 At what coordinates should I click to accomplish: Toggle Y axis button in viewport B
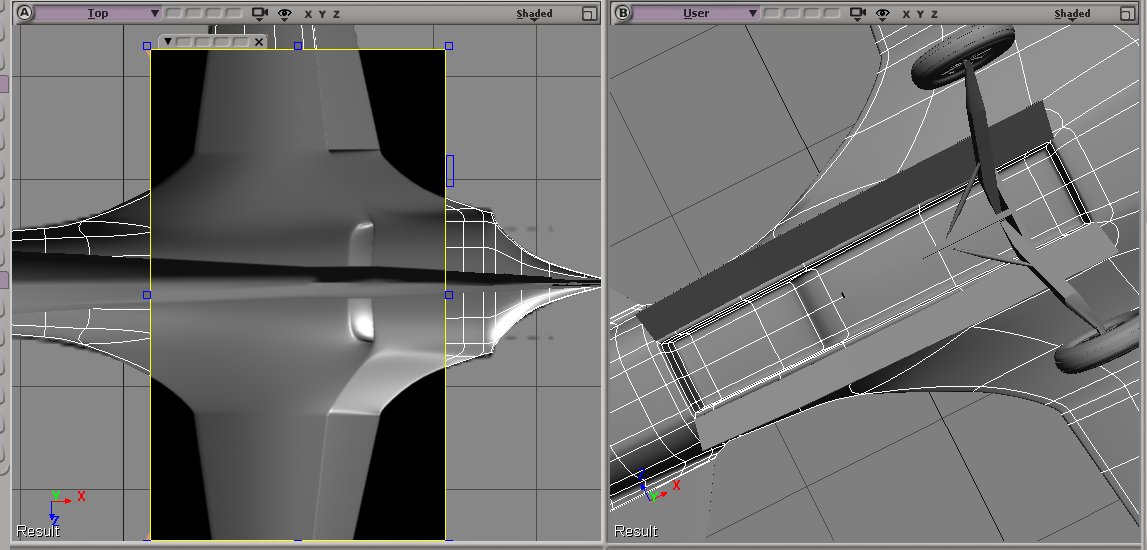pyautogui.click(x=920, y=14)
